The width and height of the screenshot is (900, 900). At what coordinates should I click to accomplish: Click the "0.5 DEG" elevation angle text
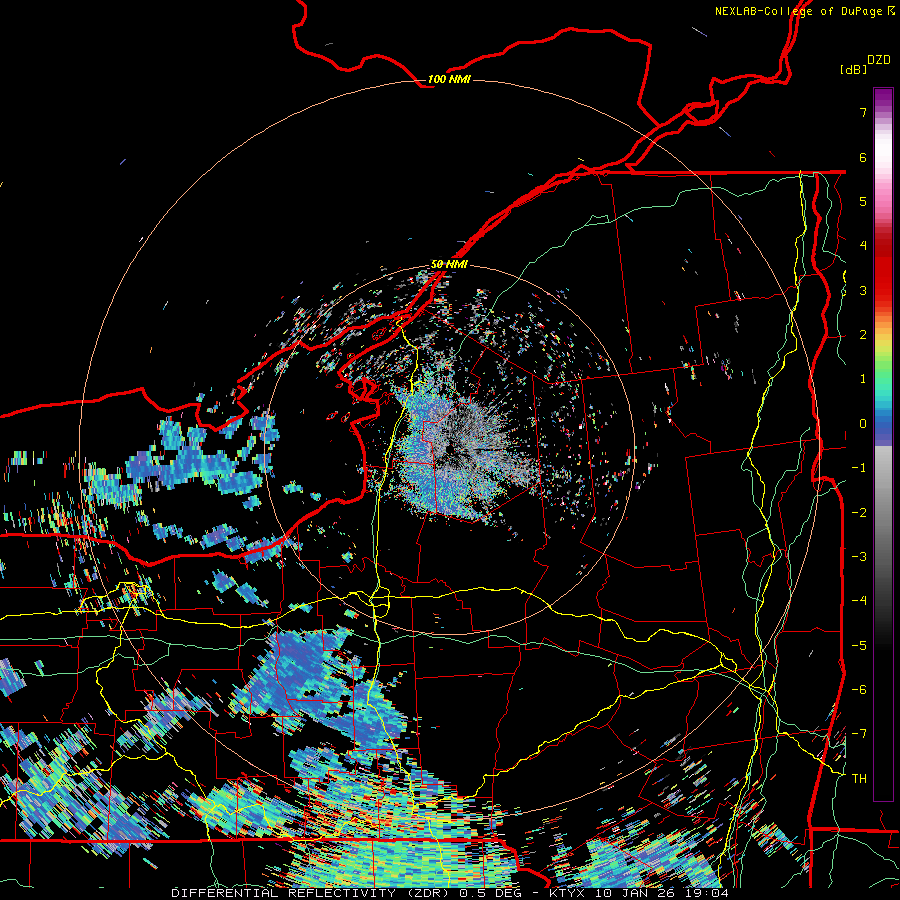pos(491,893)
